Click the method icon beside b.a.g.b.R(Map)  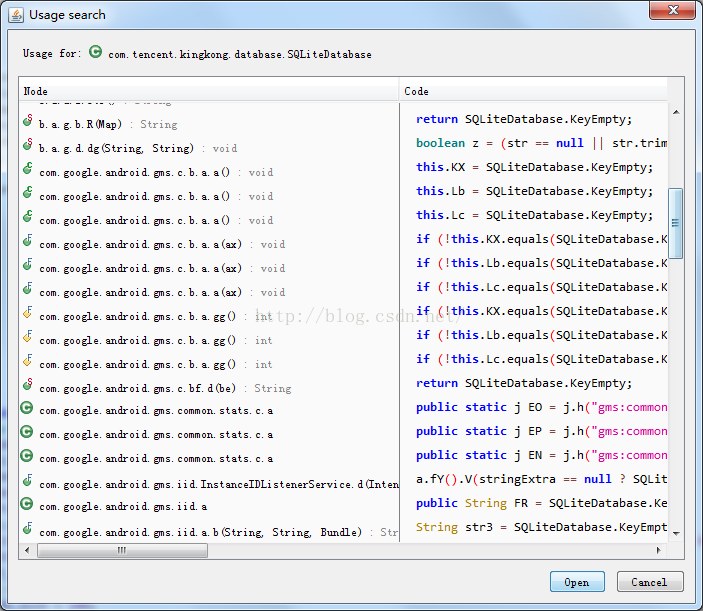coord(28,123)
